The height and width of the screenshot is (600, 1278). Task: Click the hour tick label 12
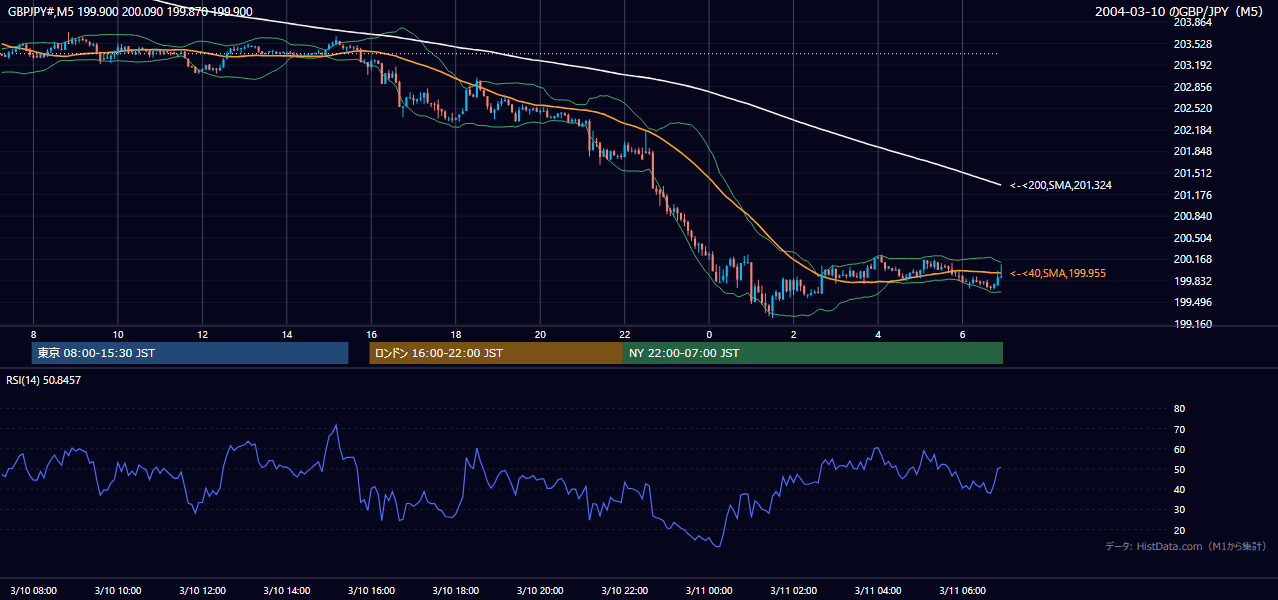[x=202, y=334]
